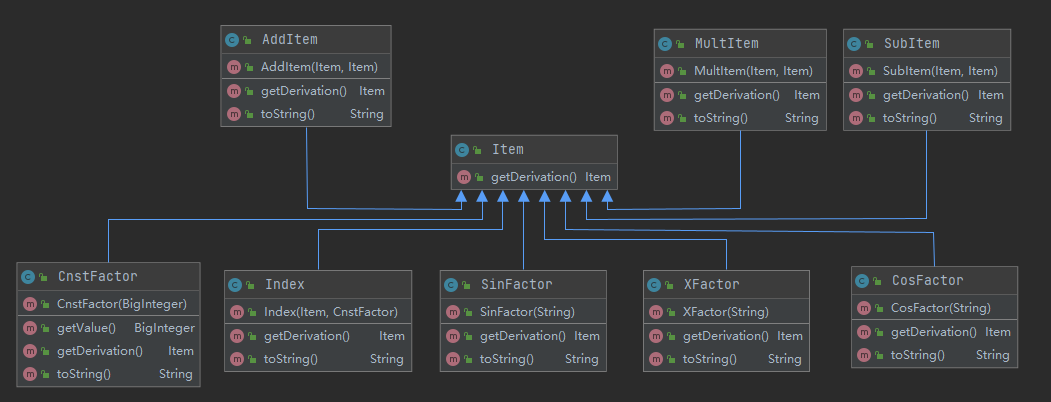
Task: Click the CosFactor class icon
Action: [862, 281]
